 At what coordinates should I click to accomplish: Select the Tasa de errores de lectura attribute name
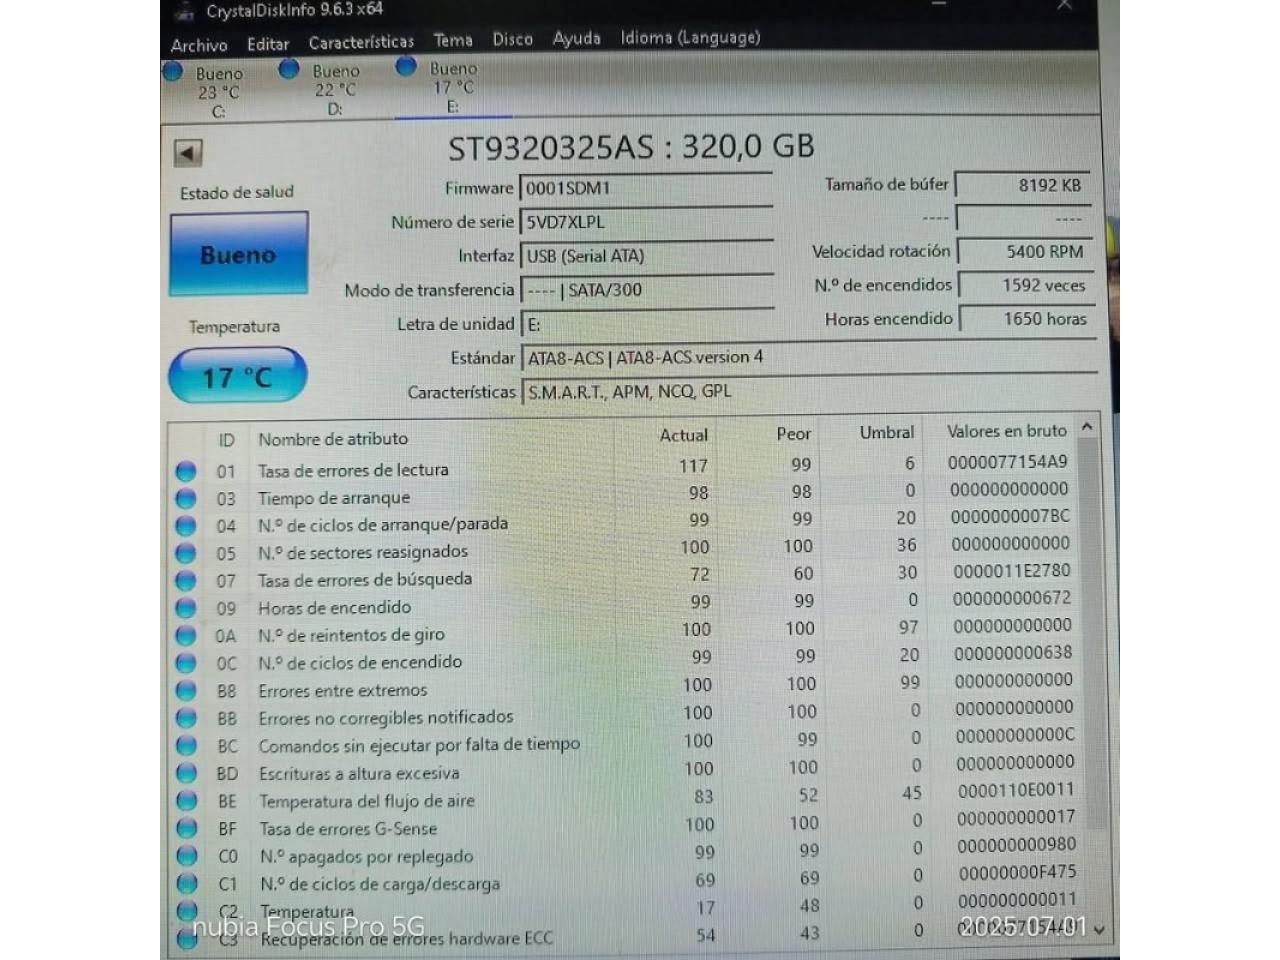(x=353, y=470)
